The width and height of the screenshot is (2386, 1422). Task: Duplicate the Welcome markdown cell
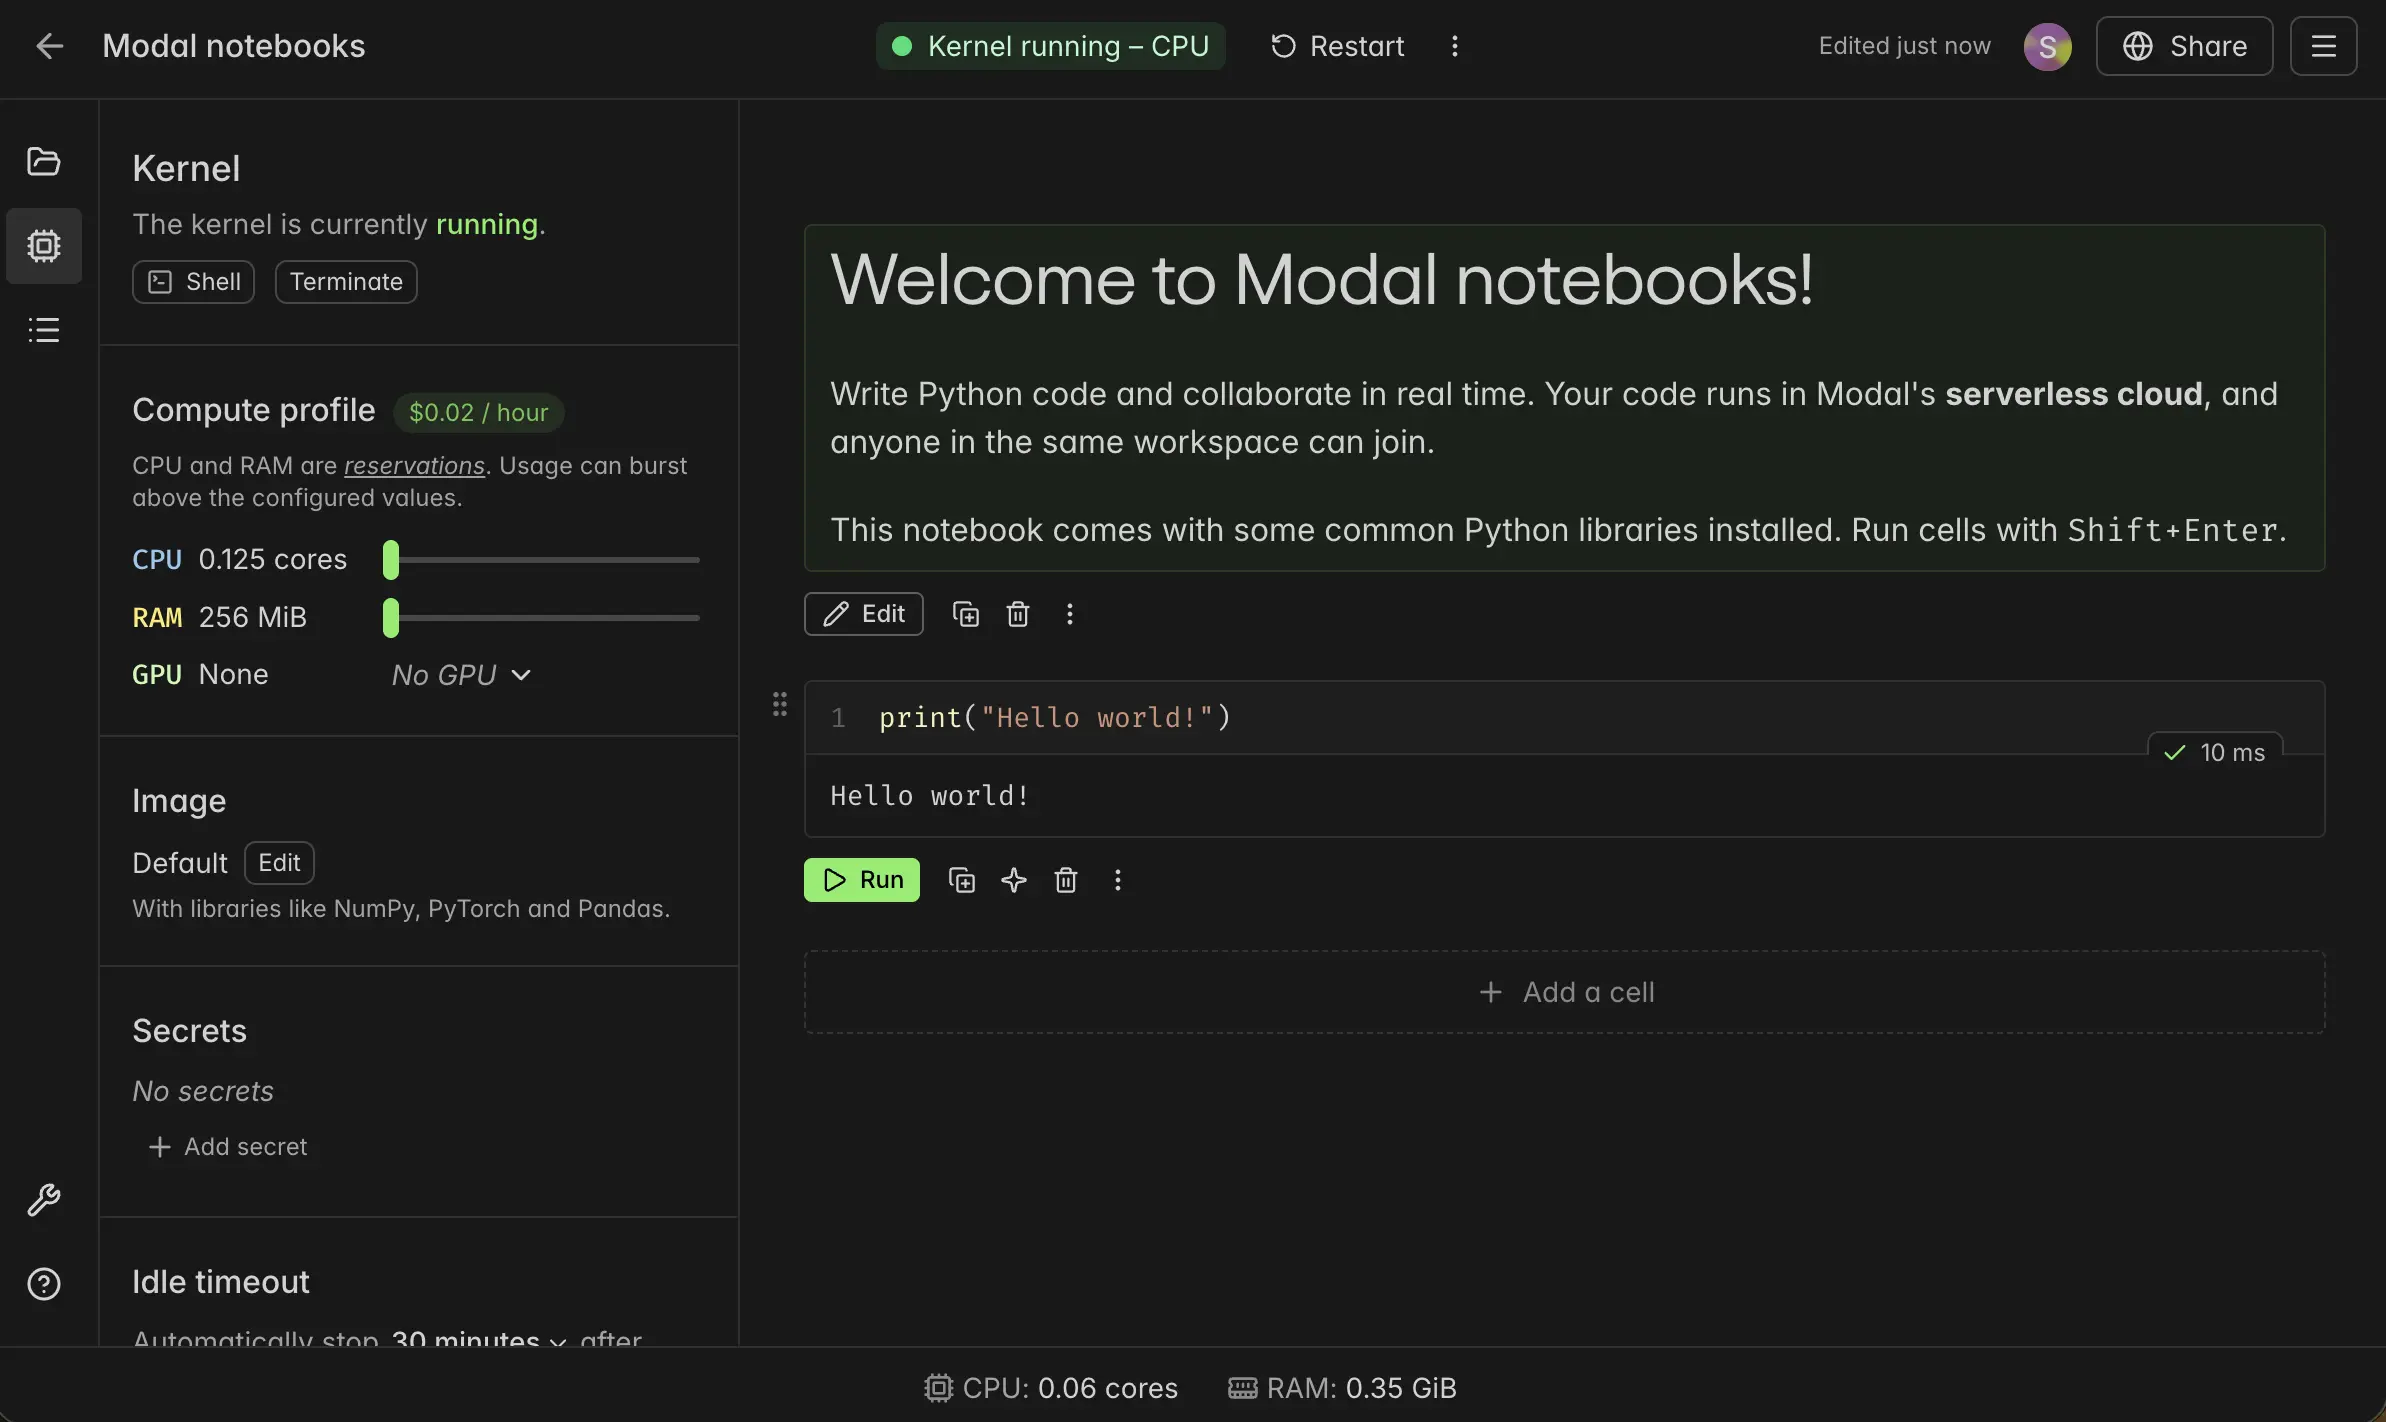[x=965, y=614]
